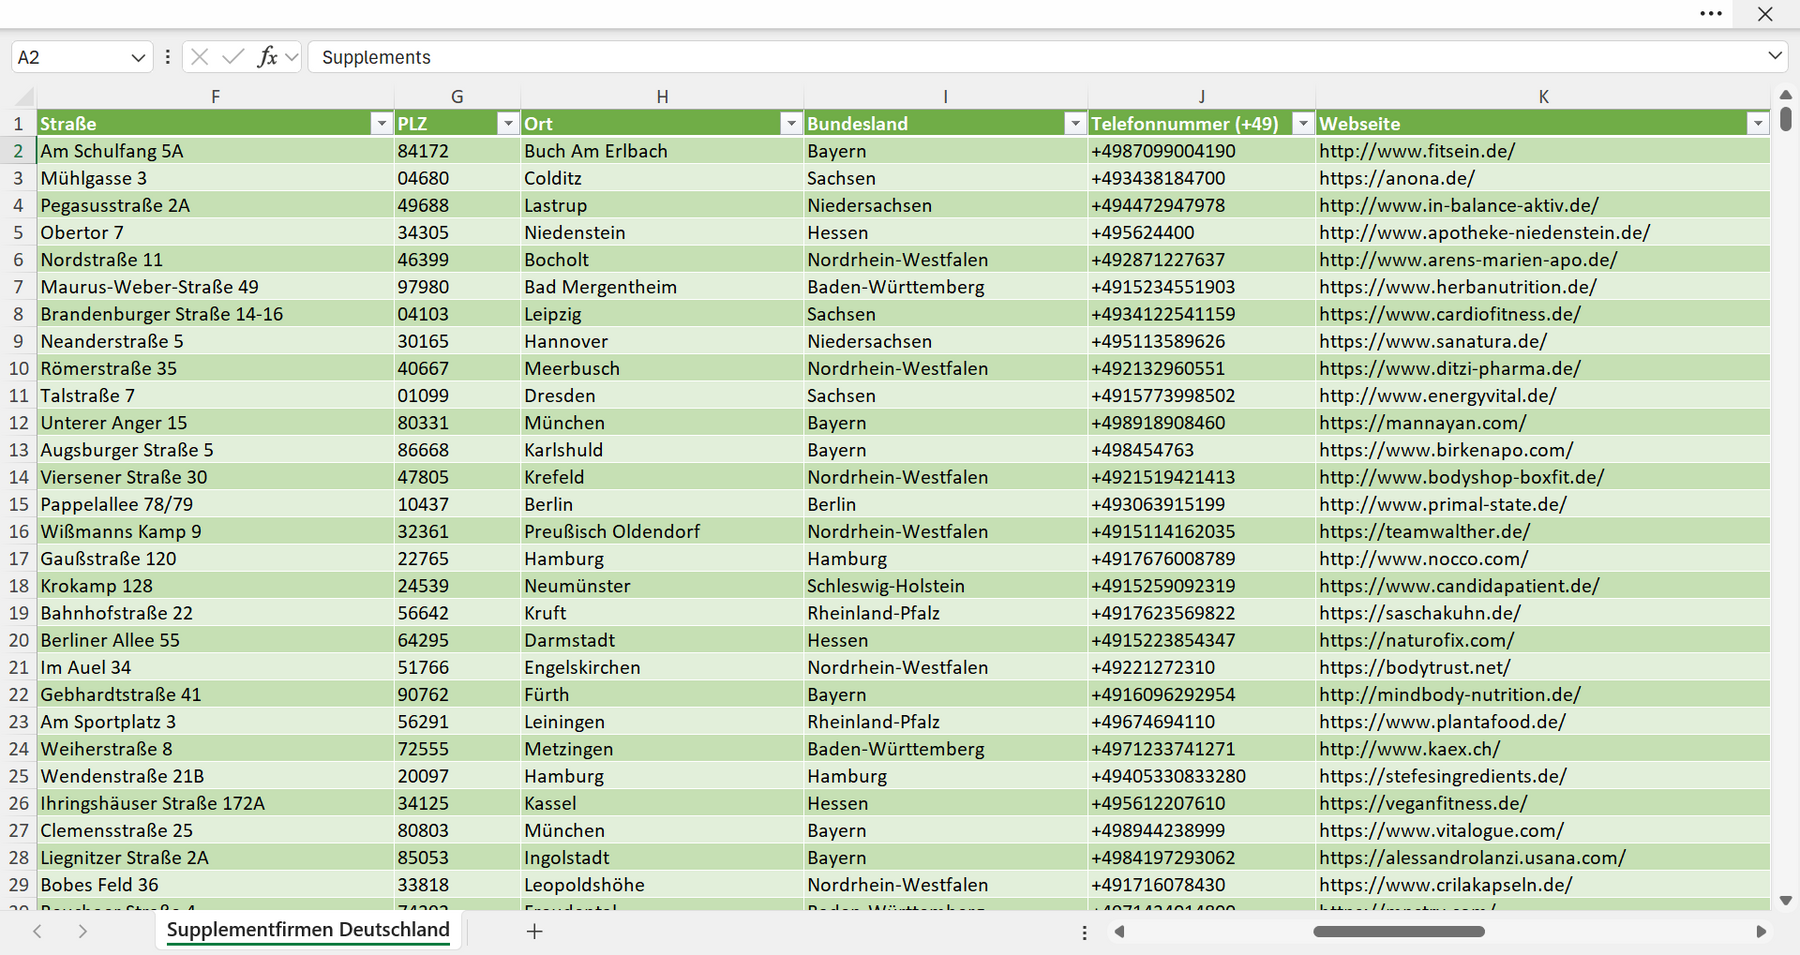Select cell Preußisch Oldendorf
The image size is (1800, 955).
(x=662, y=532)
